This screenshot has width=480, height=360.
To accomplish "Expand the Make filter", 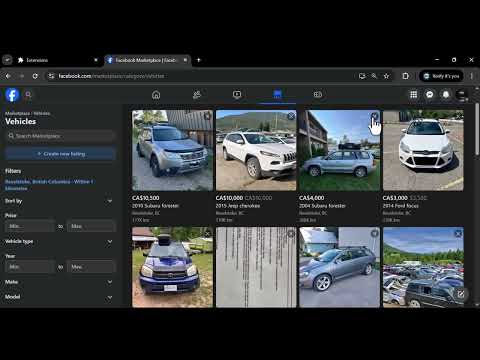I will point(59,282).
